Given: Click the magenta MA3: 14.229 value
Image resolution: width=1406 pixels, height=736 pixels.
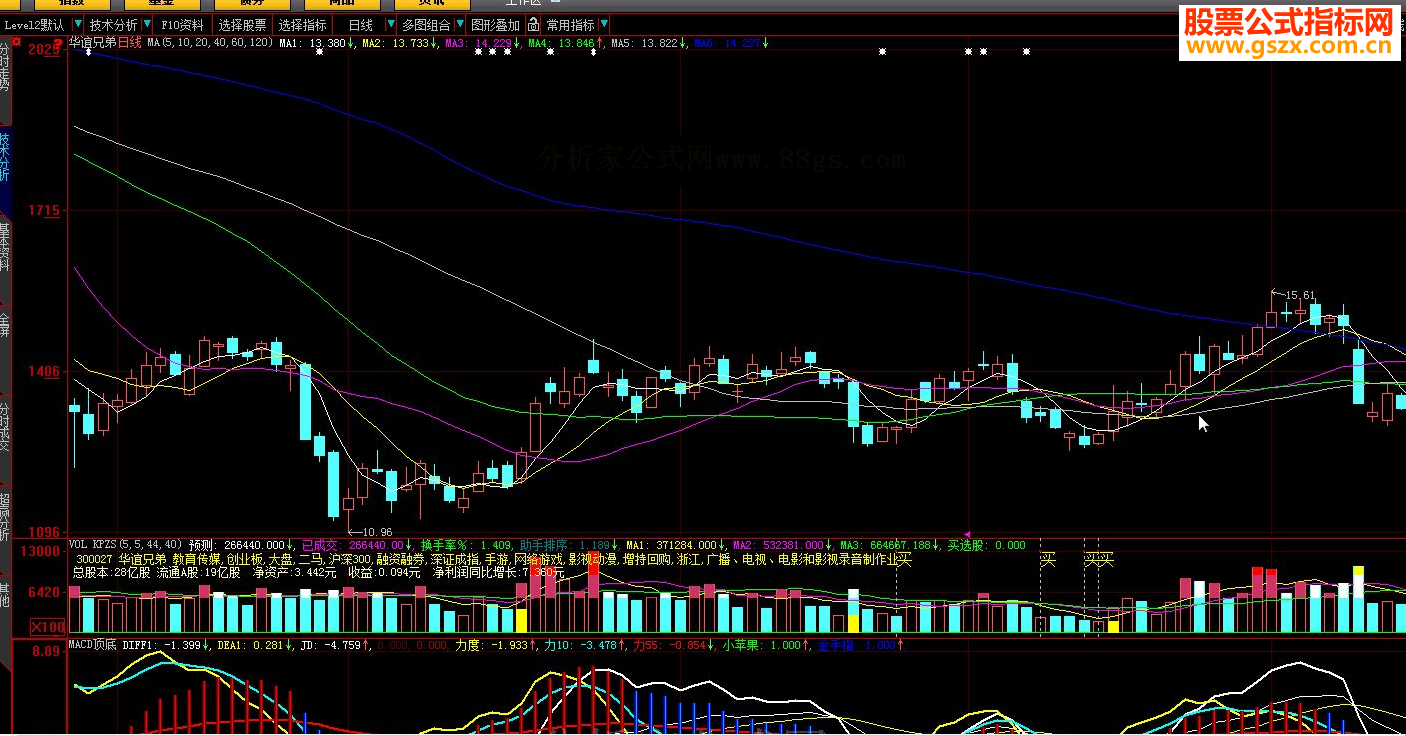Looking at the screenshot, I should click(x=478, y=43).
